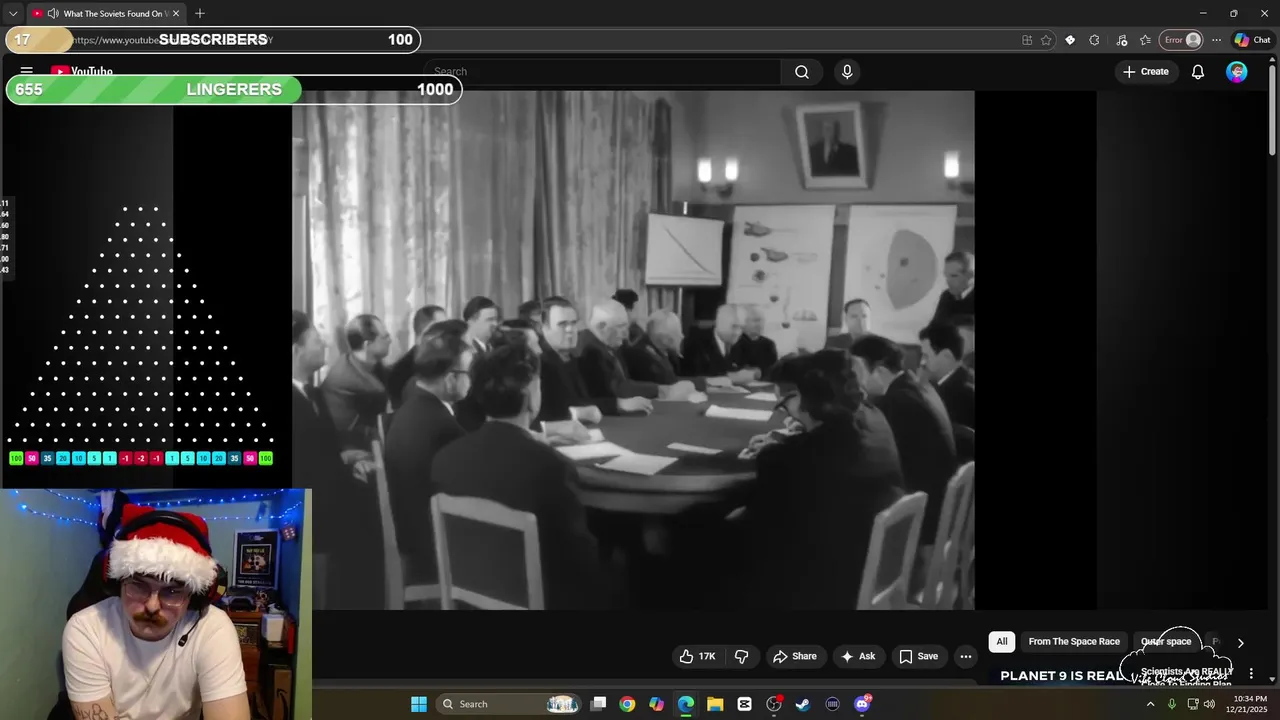This screenshot has height=720, width=1280.
Task: Add this page to favorites with star
Action: pyautogui.click(x=1046, y=40)
